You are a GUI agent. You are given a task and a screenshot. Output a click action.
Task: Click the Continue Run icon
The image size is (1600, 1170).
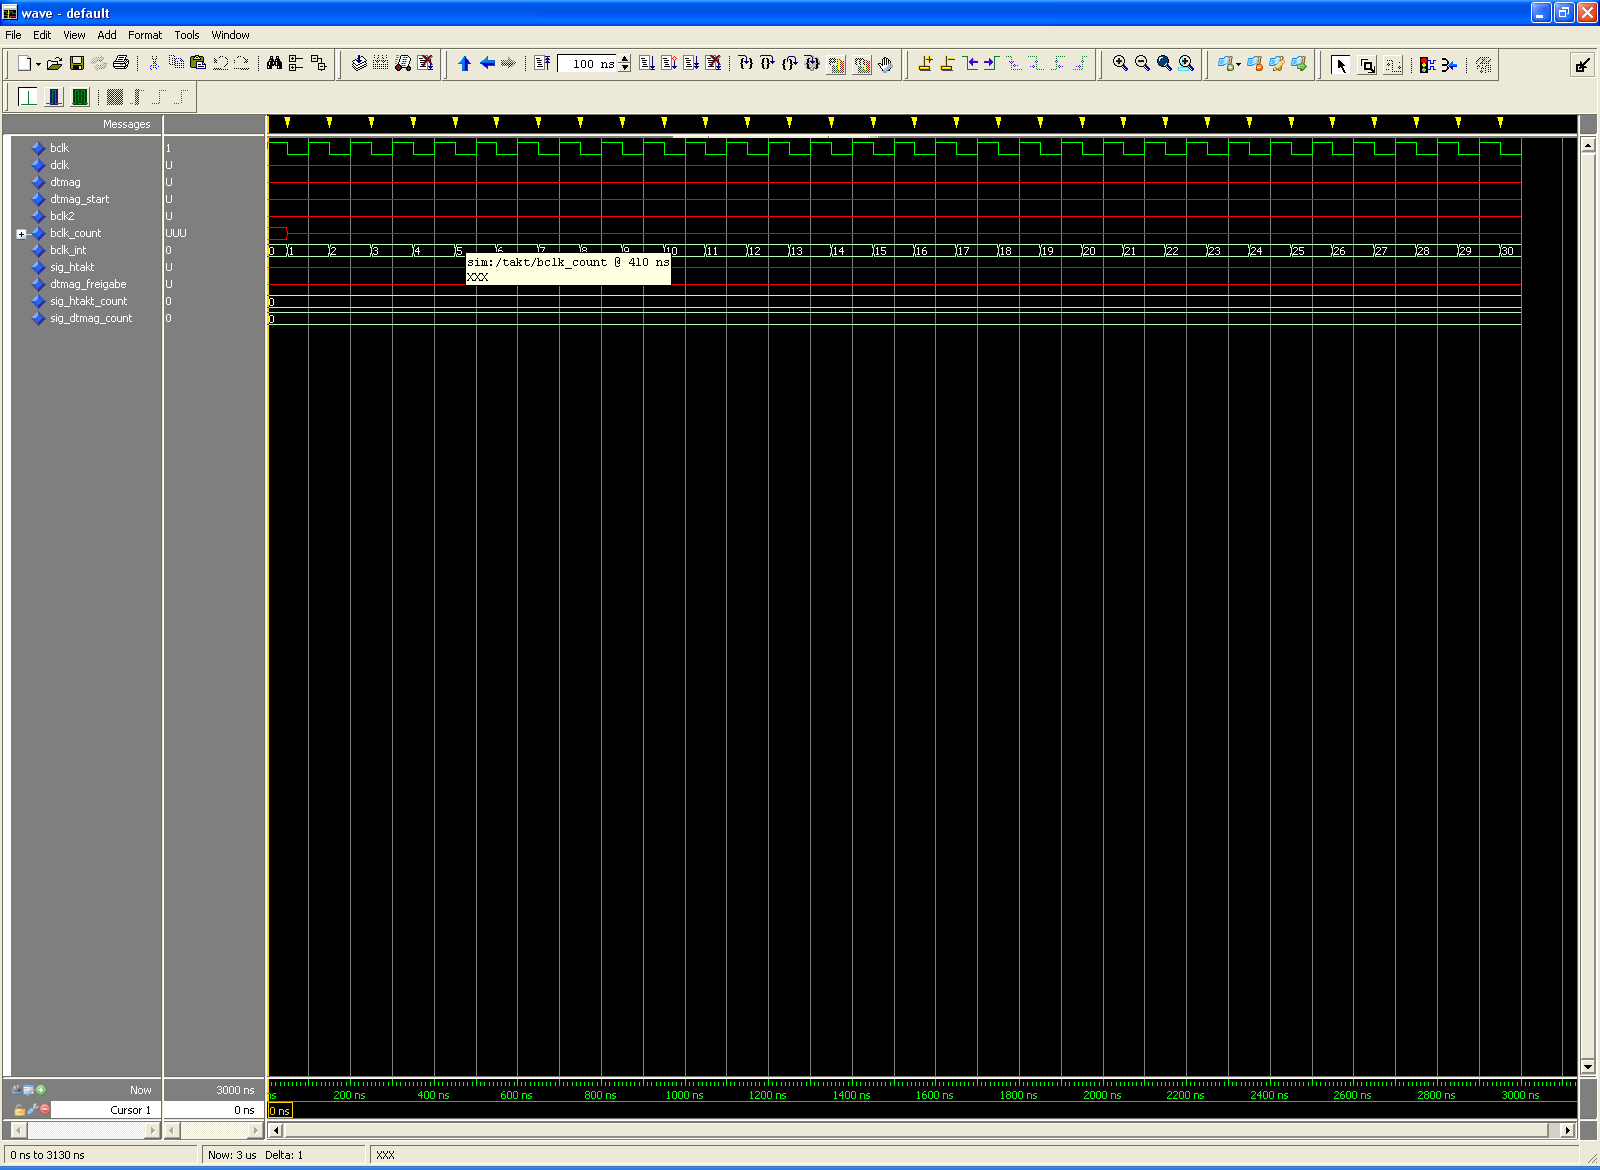pyautogui.click(x=669, y=63)
